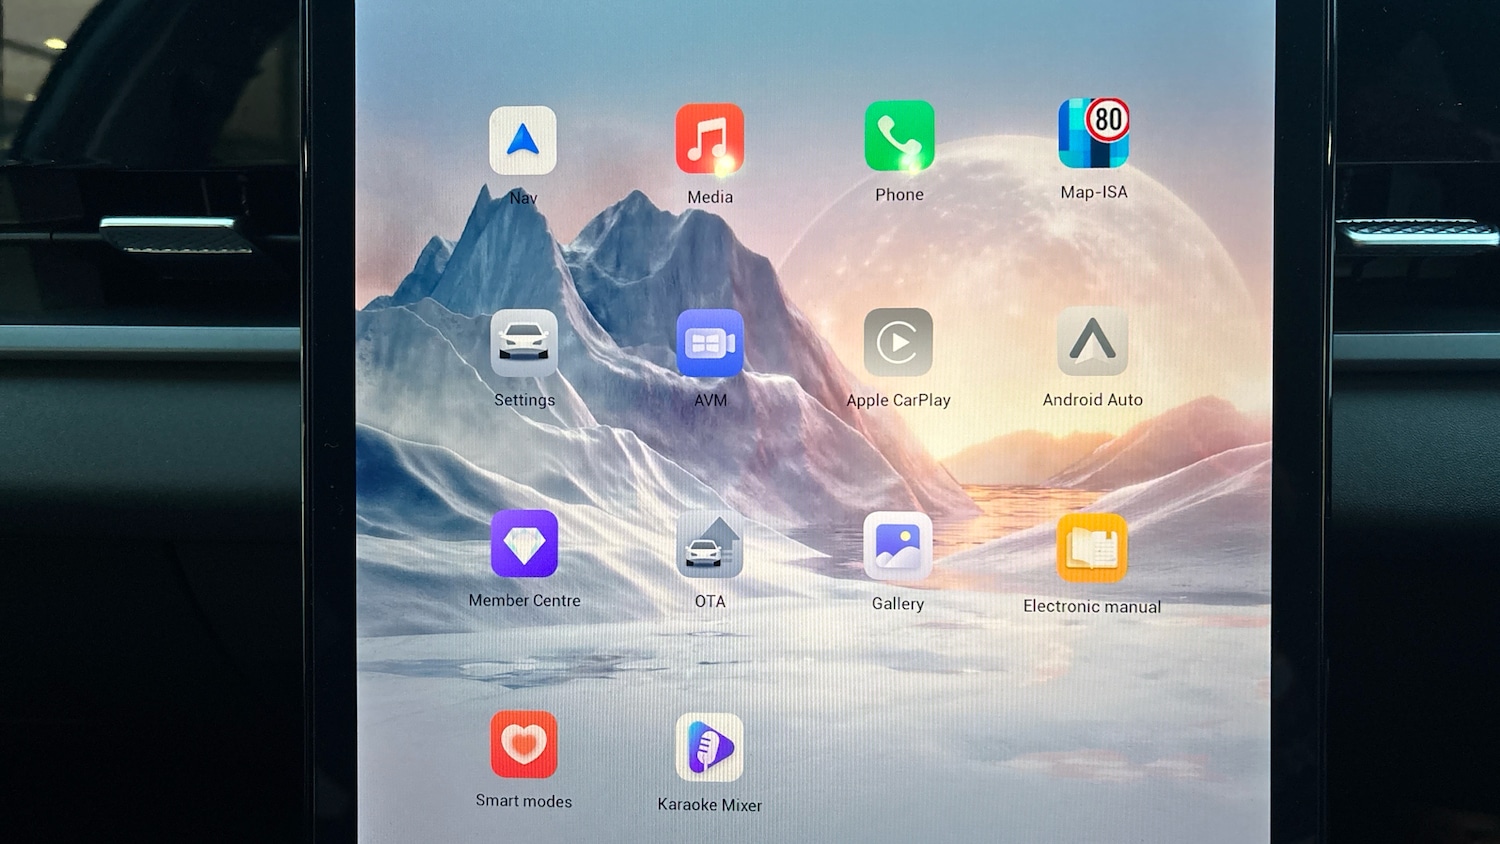Launch the AVM camera view app

pyautogui.click(x=710, y=343)
